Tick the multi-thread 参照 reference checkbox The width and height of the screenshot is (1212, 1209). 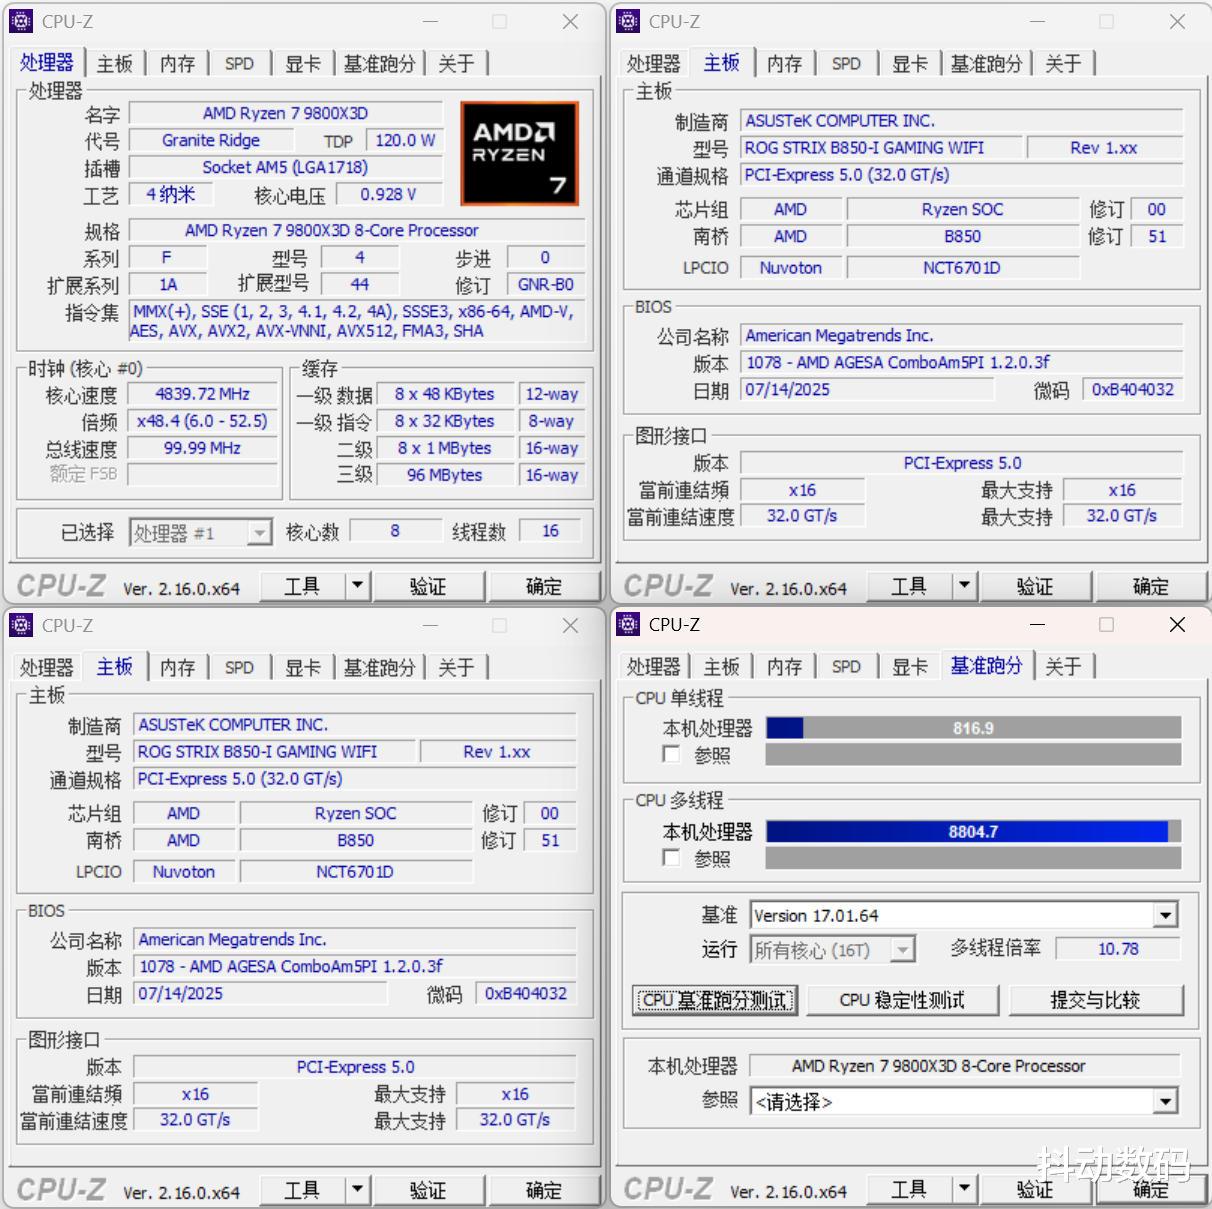(x=672, y=858)
